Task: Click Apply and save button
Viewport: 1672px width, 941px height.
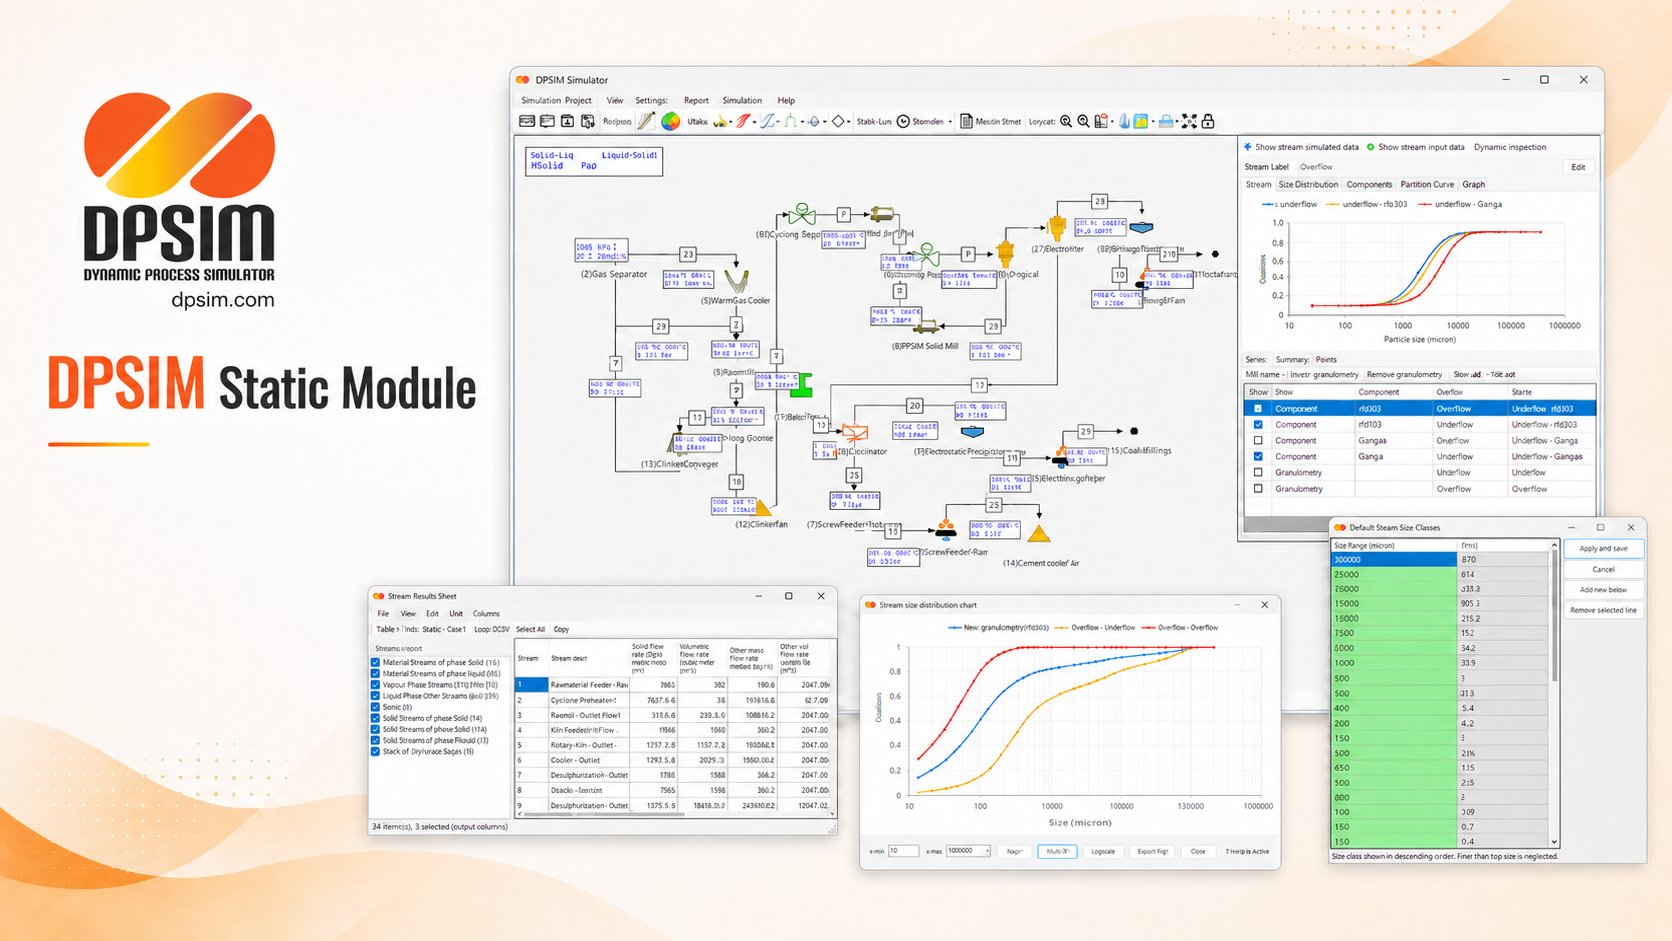Action: click(1603, 548)
